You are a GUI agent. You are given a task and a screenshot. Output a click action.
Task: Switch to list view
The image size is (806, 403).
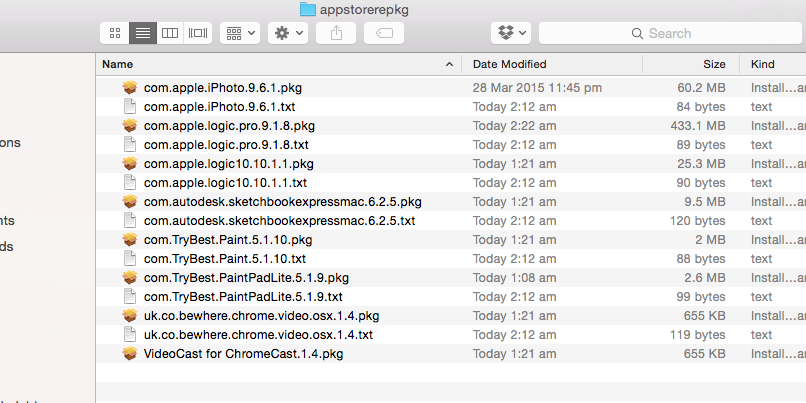(143, 33)
